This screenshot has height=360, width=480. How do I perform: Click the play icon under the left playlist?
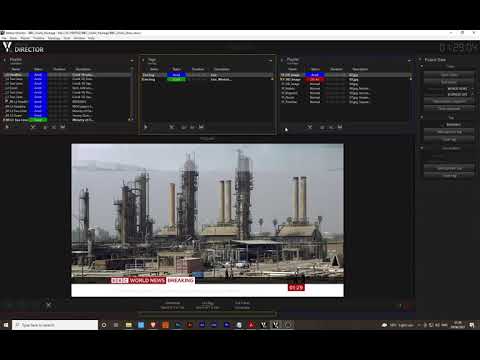point(7,127)
